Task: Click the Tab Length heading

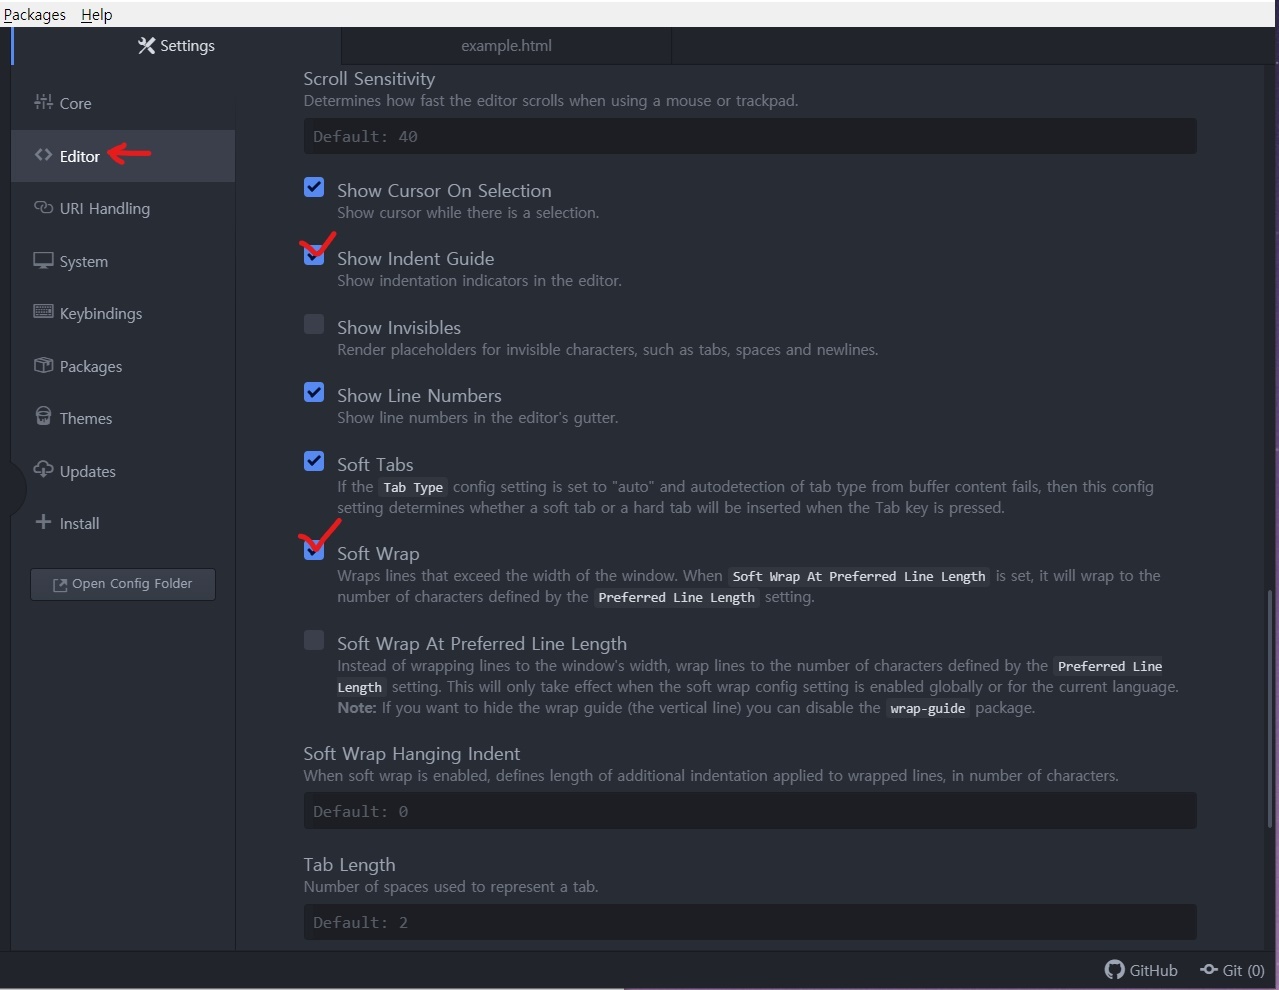Action: pyautogui.click(x=350, y=865)
